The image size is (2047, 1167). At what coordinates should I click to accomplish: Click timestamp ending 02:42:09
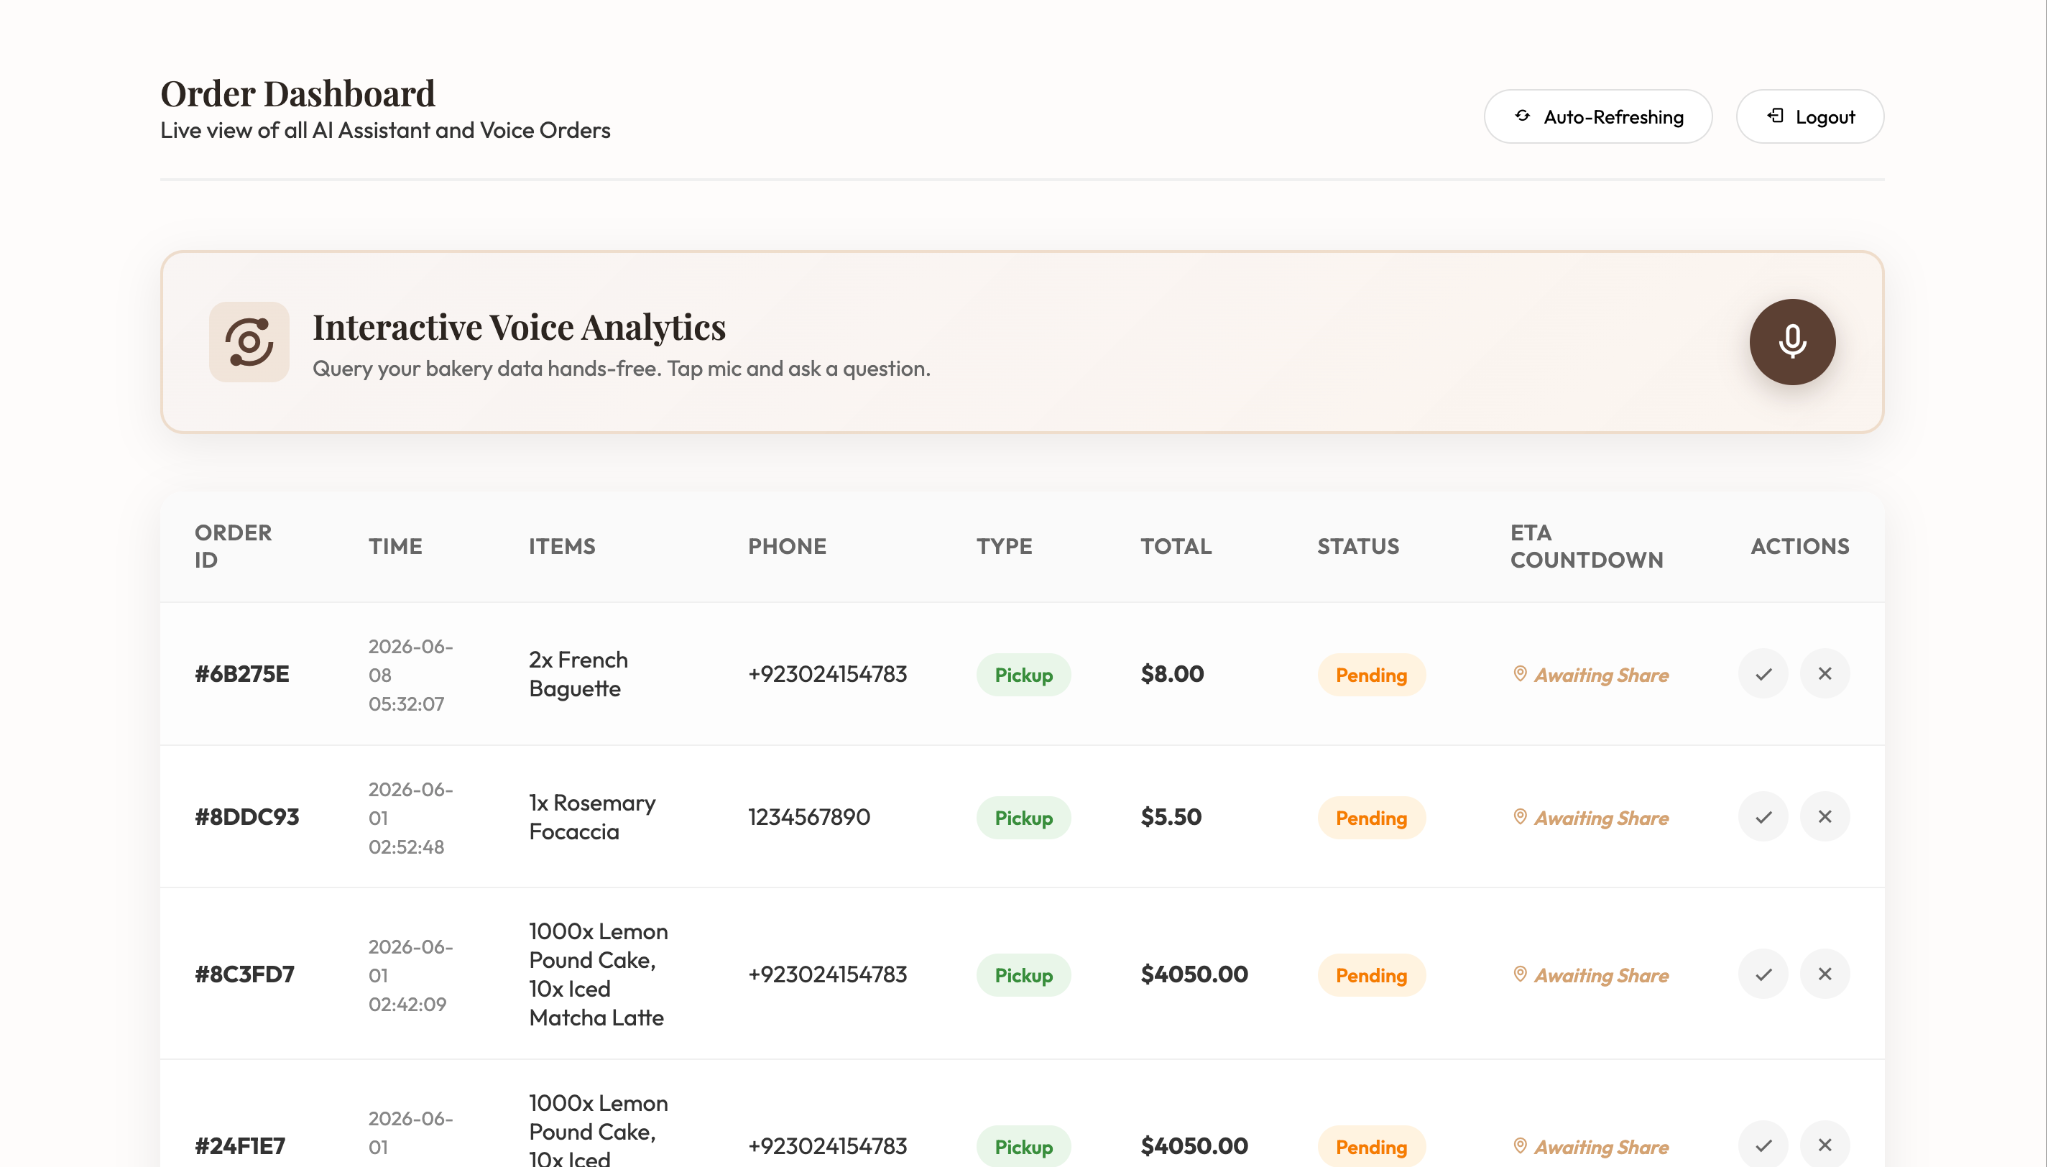click(410, 975)
